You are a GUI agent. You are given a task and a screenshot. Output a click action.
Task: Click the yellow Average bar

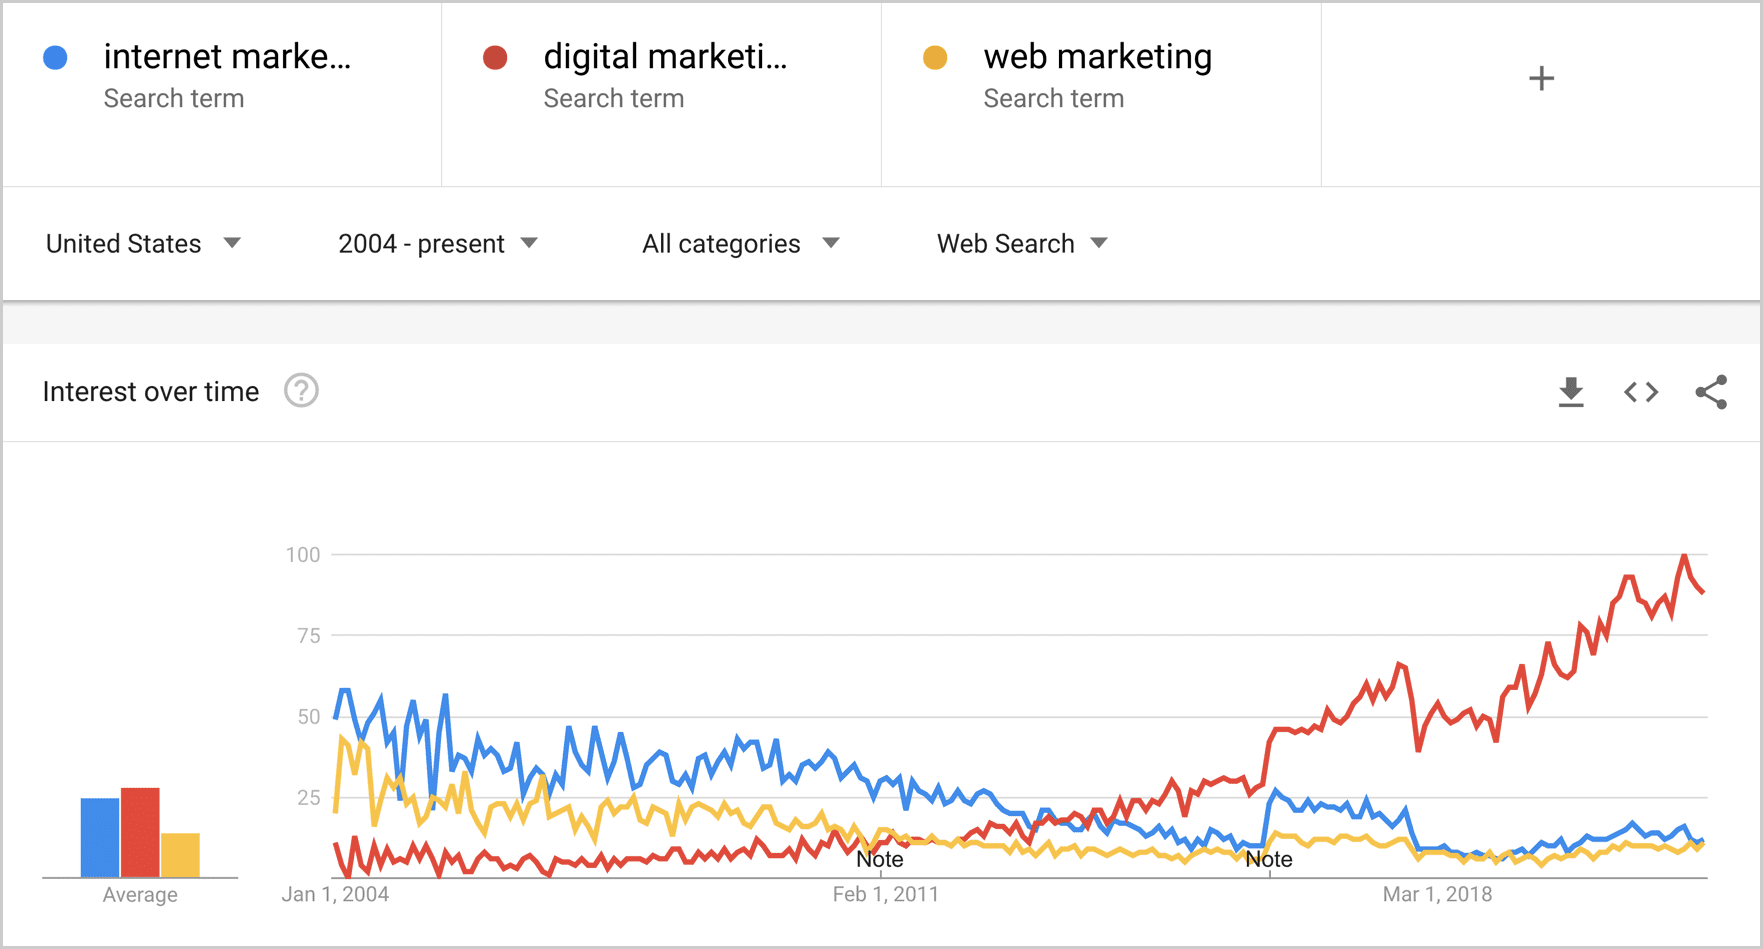(180, 855)
